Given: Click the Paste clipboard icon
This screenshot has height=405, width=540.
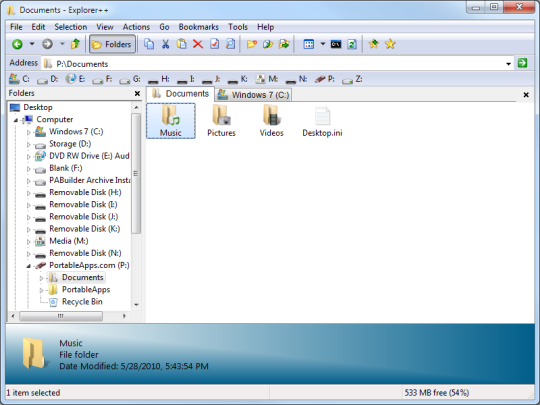Looking at the screenshot, I should 181,44.
